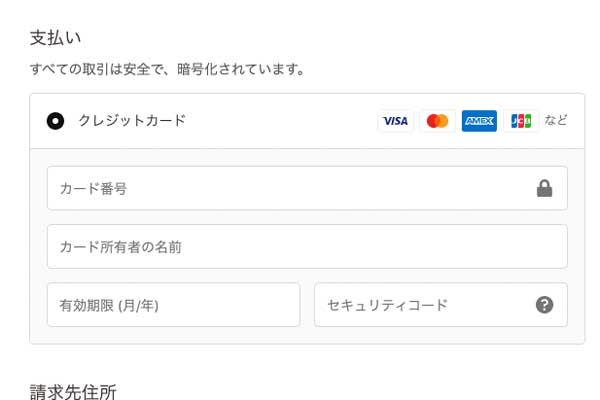Click the JCB card logo
Image resolution: width=600 pixels, height=400 pixels.
coord(521,121)
